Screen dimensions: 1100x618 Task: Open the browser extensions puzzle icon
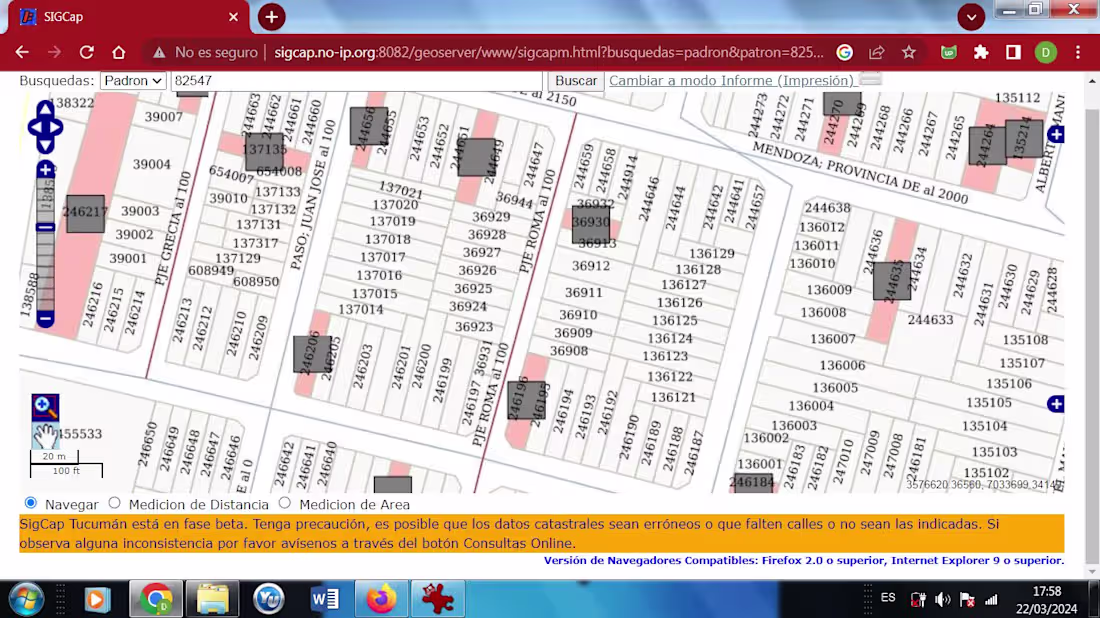click(981, 51)
